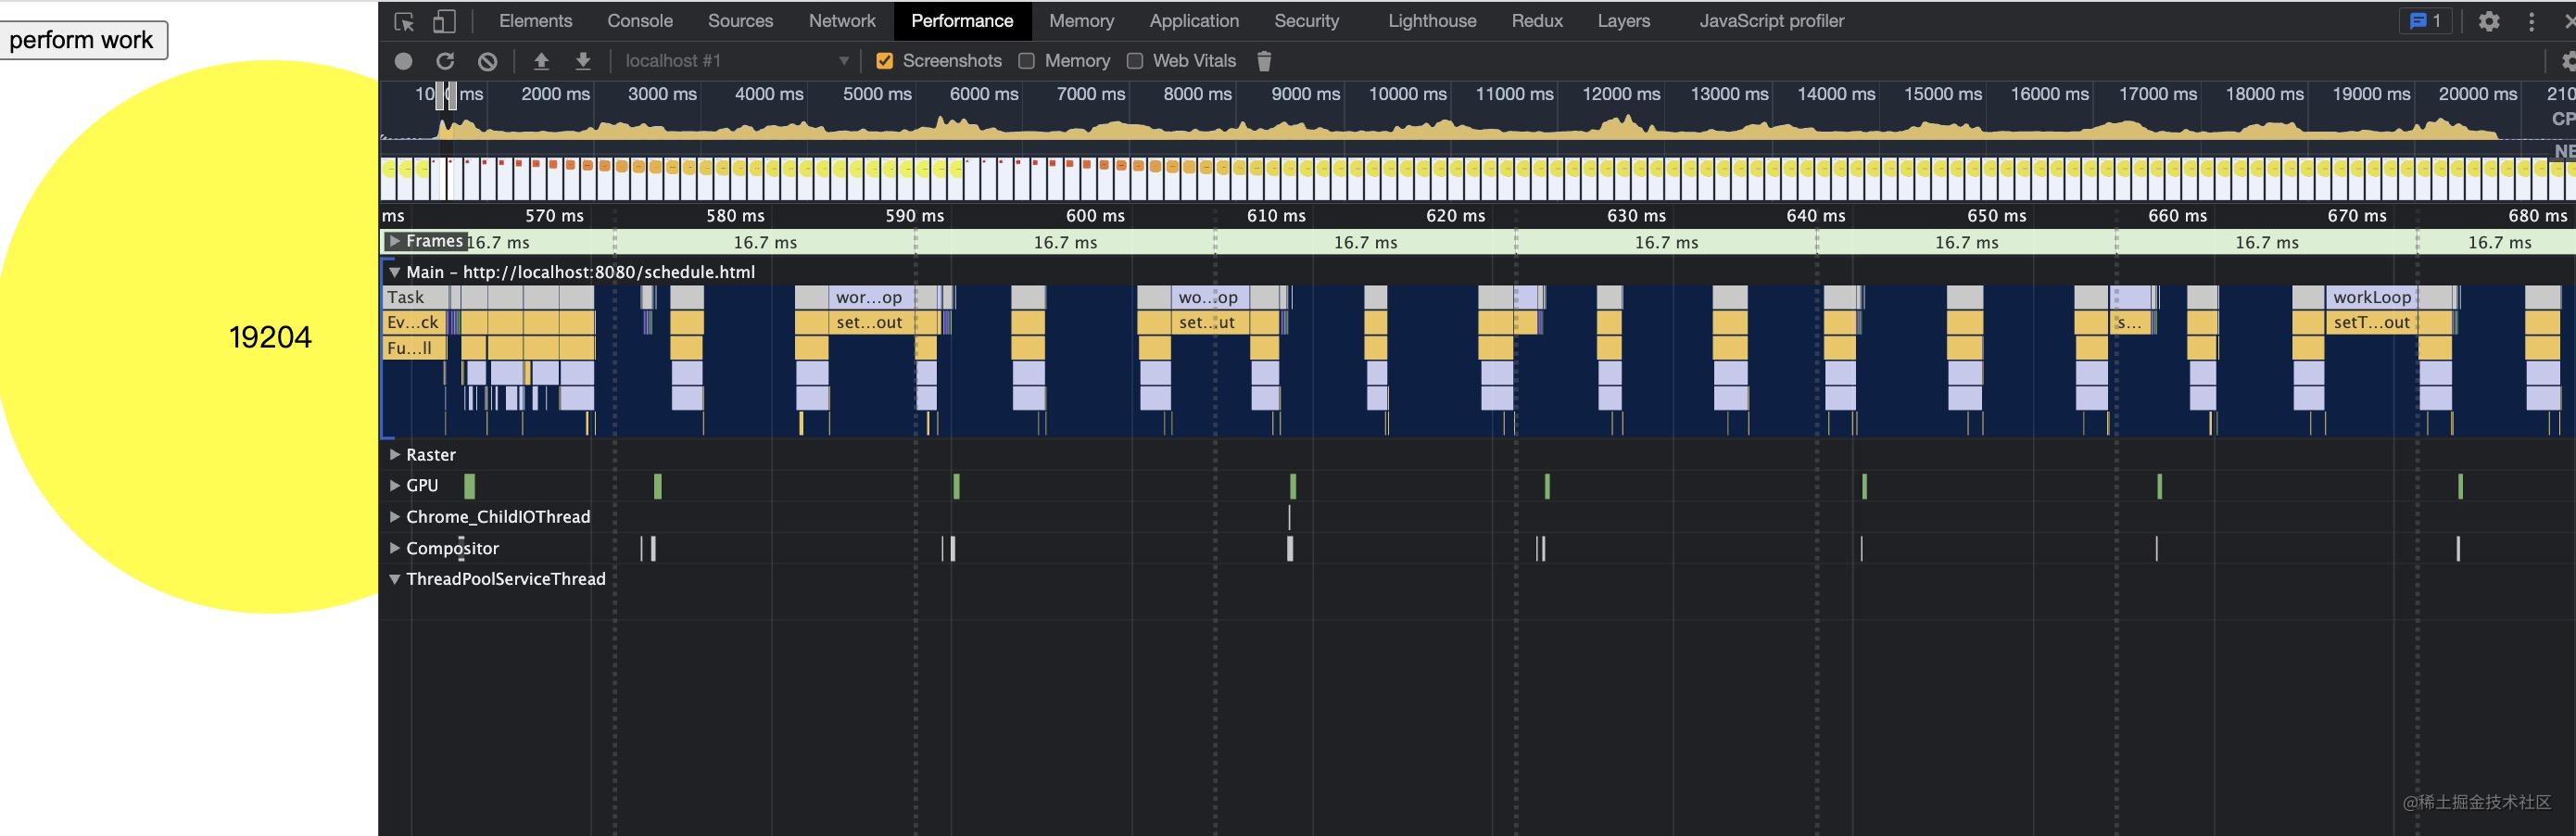
Task: Click the trash collect garbage icon
Action: (x=1264, y=61)
